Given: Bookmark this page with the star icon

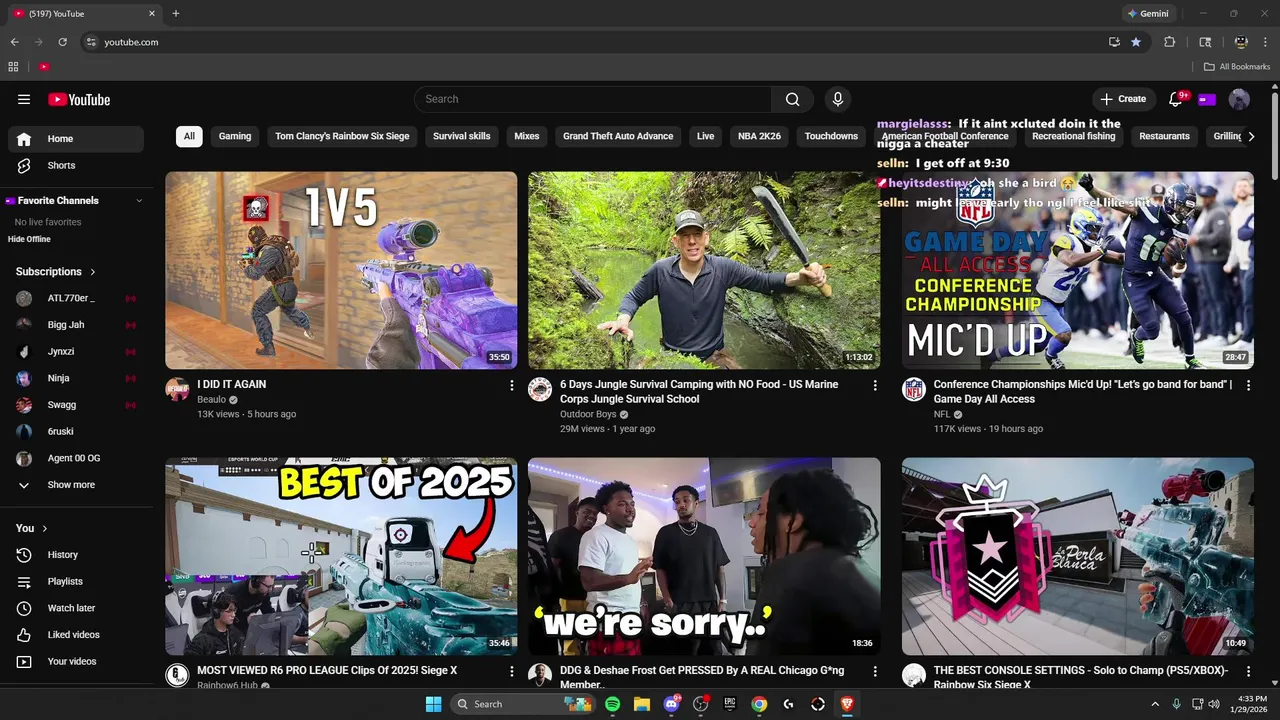Looking at the screenshot, I should [1136, 42].
